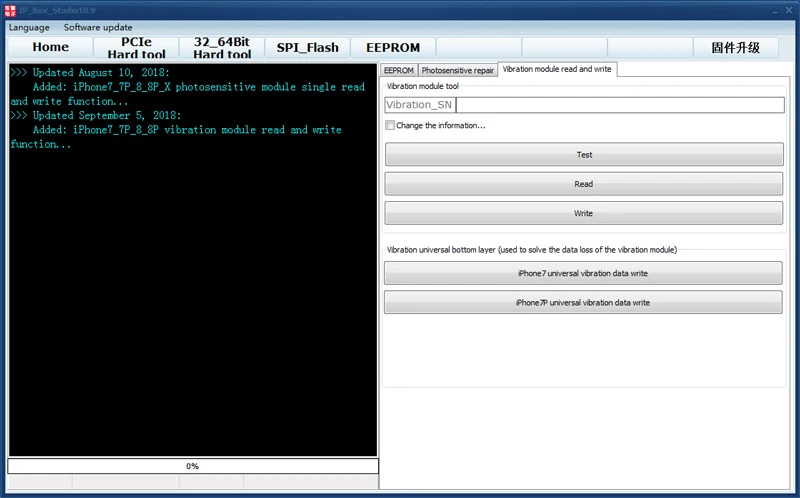This screenshot has width=800, height=498.
Task: Click the 'Updated September 5, 2018' log line
Action: click(x=95, y=115)
